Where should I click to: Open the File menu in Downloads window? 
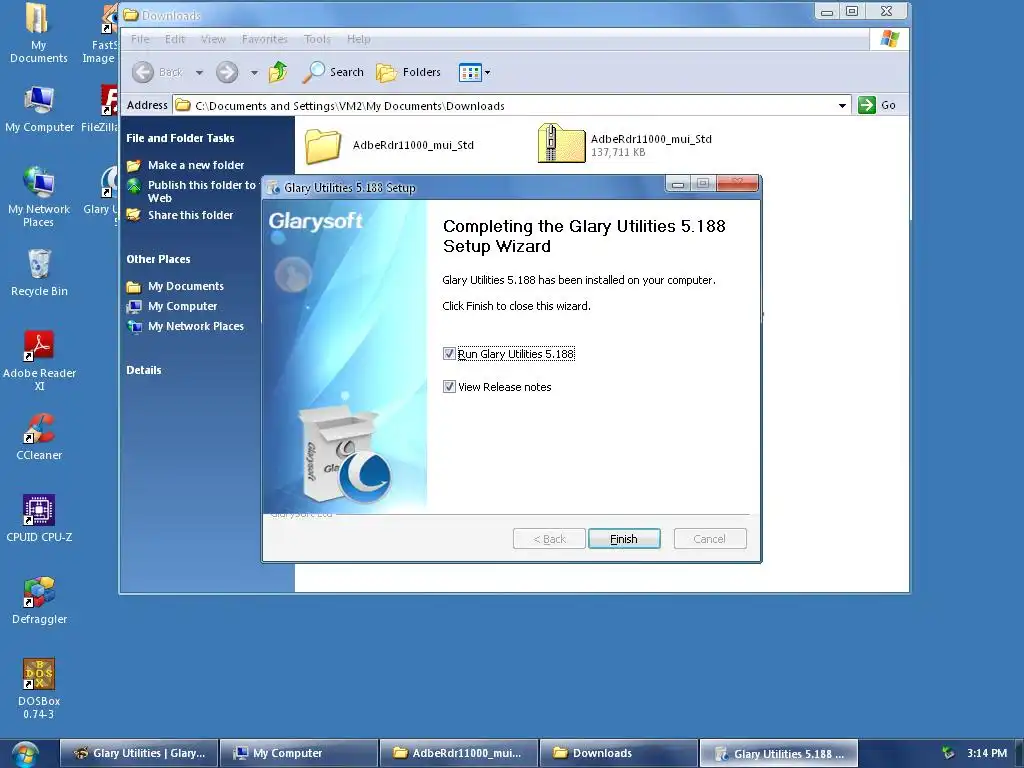tap(140, 39)
